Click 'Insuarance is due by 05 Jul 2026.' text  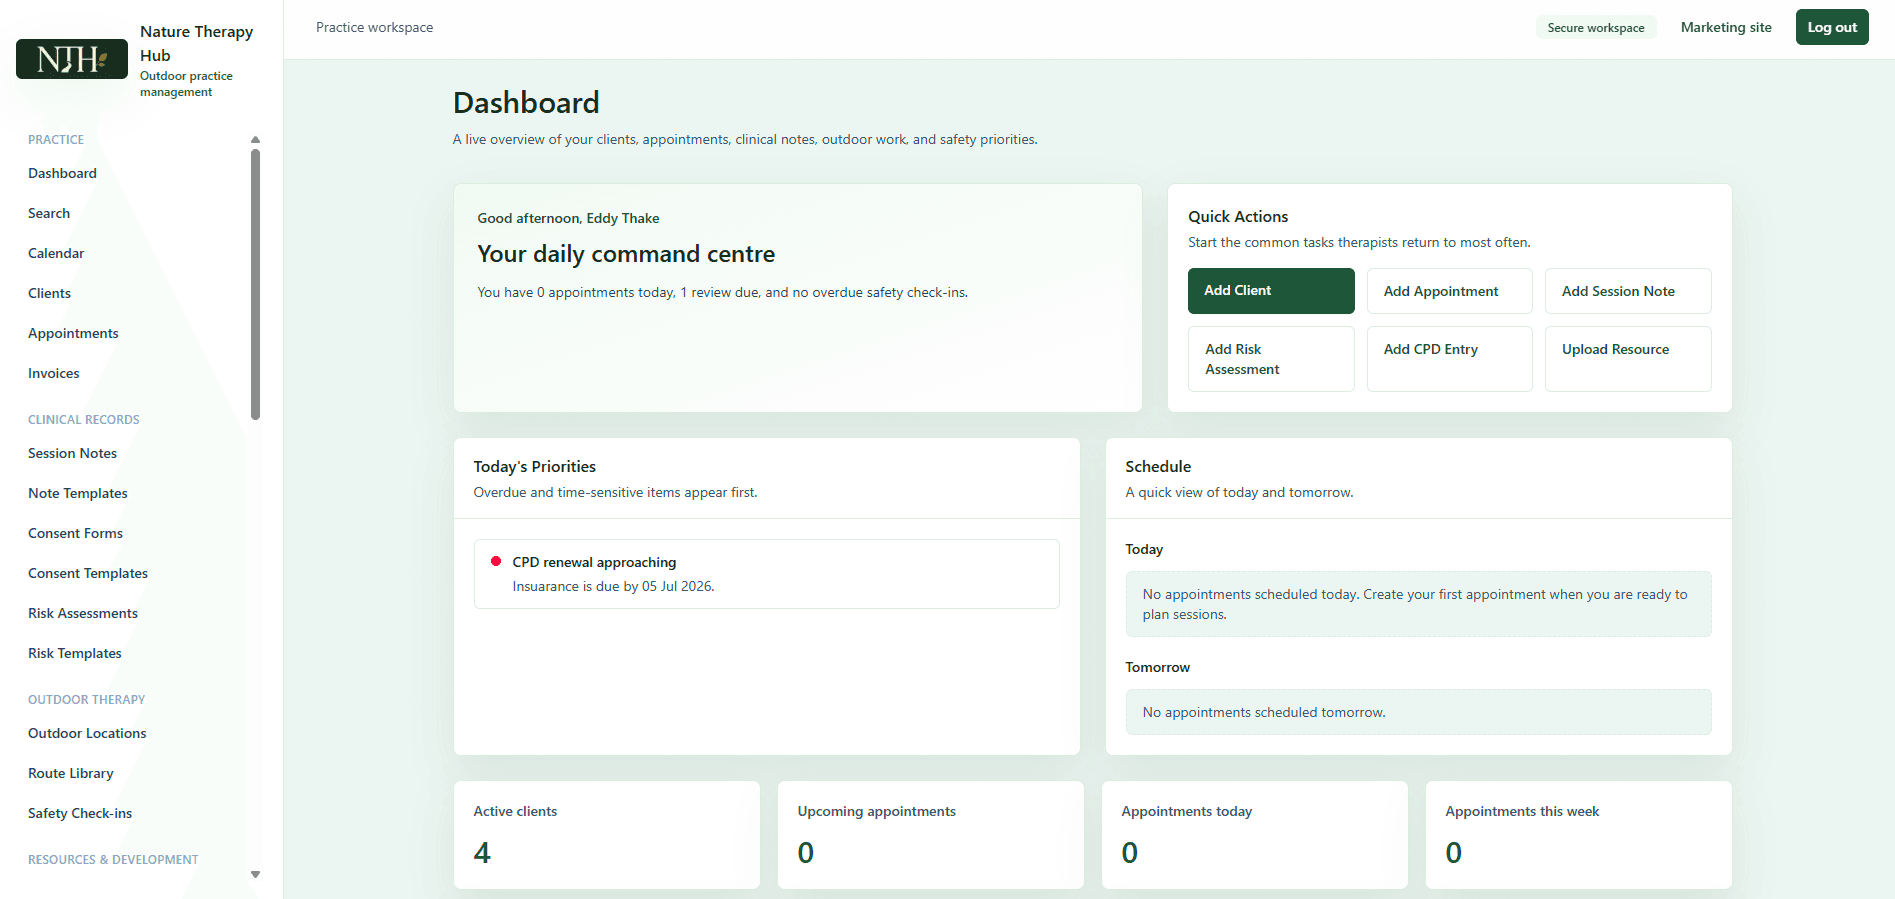point(613,586)
